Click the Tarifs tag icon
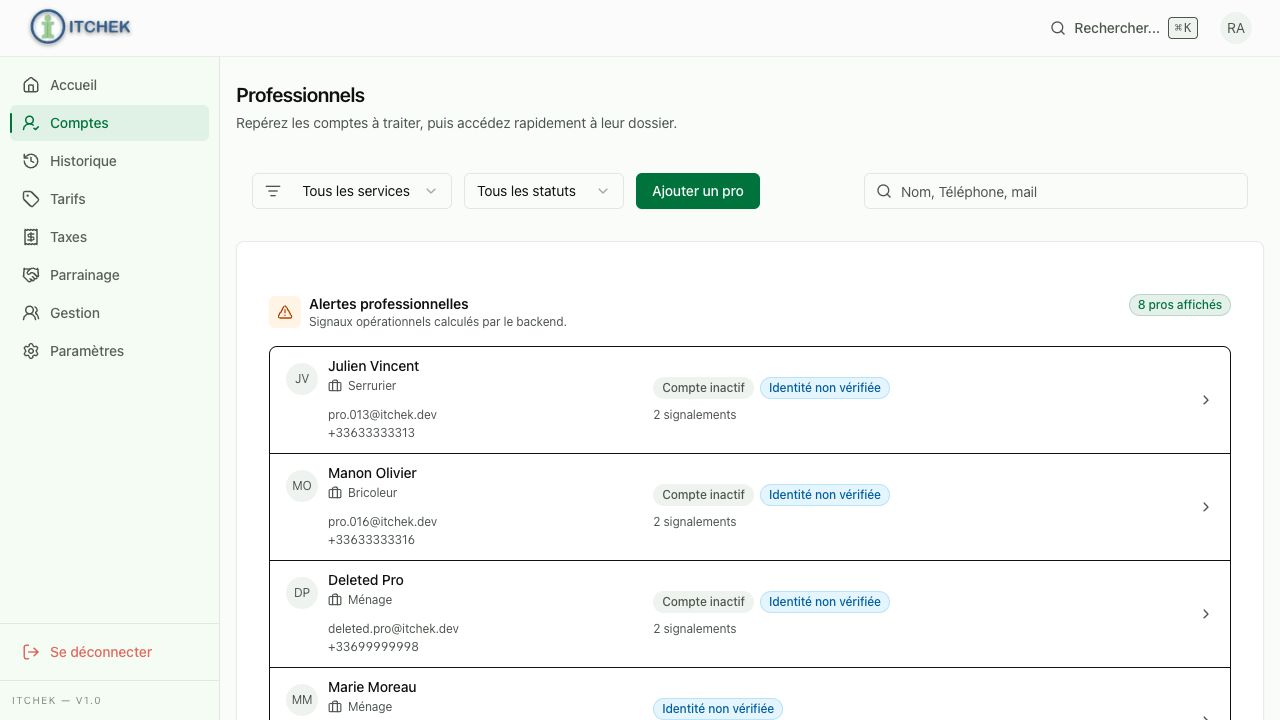The width and height of the screenshot is (1280, 720). pyautogui.click(x=31, y=199)
